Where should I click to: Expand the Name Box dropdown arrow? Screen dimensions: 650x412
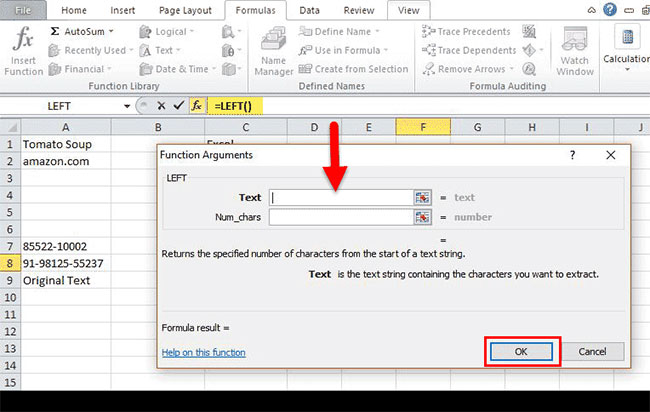click(127, 107)
